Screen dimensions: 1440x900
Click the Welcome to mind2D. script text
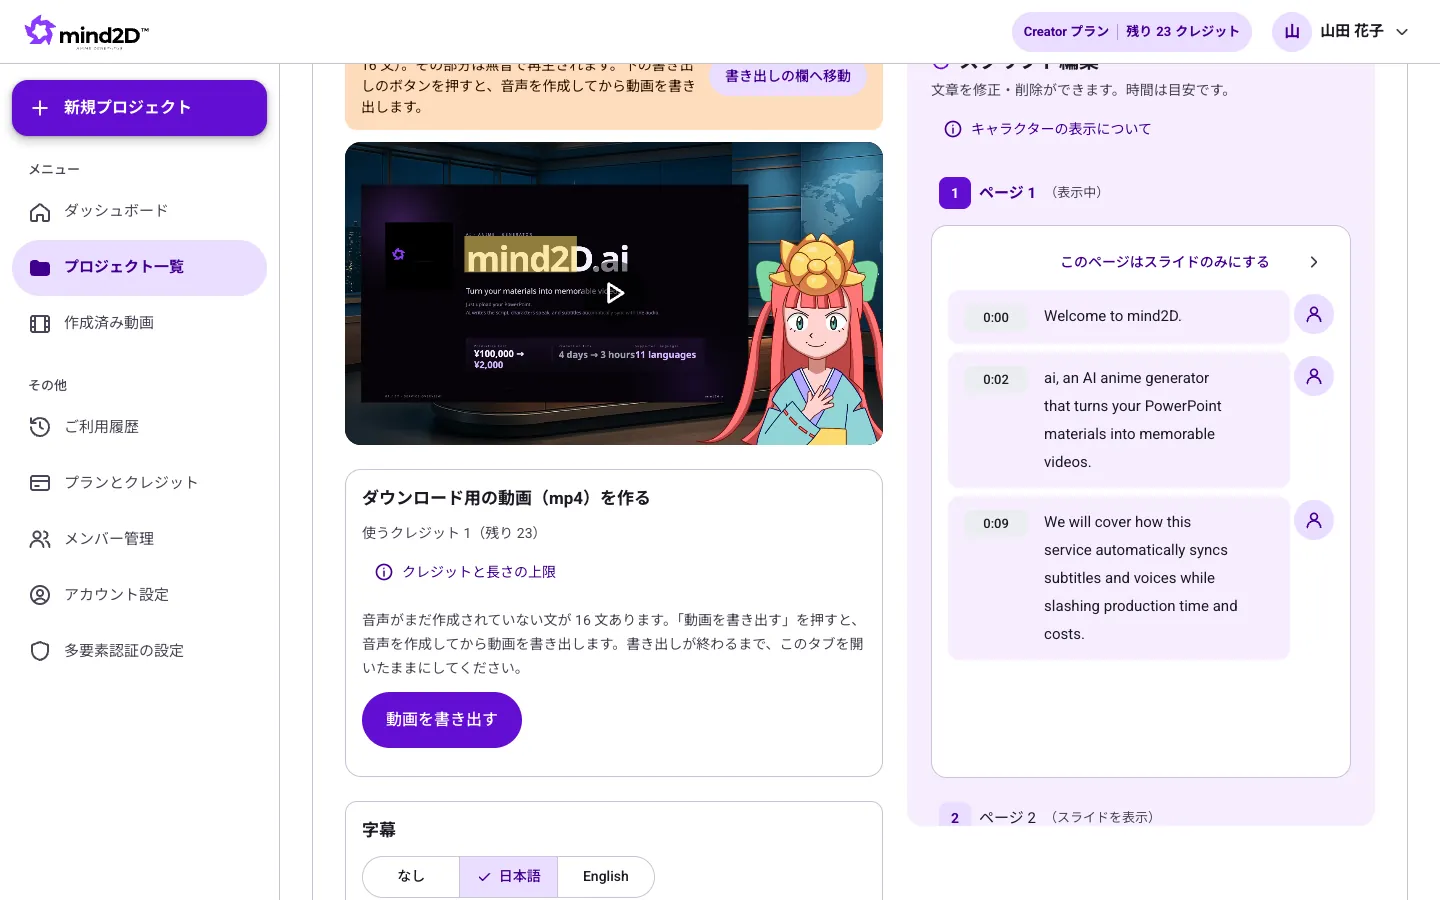click(x=1113, y=316)
